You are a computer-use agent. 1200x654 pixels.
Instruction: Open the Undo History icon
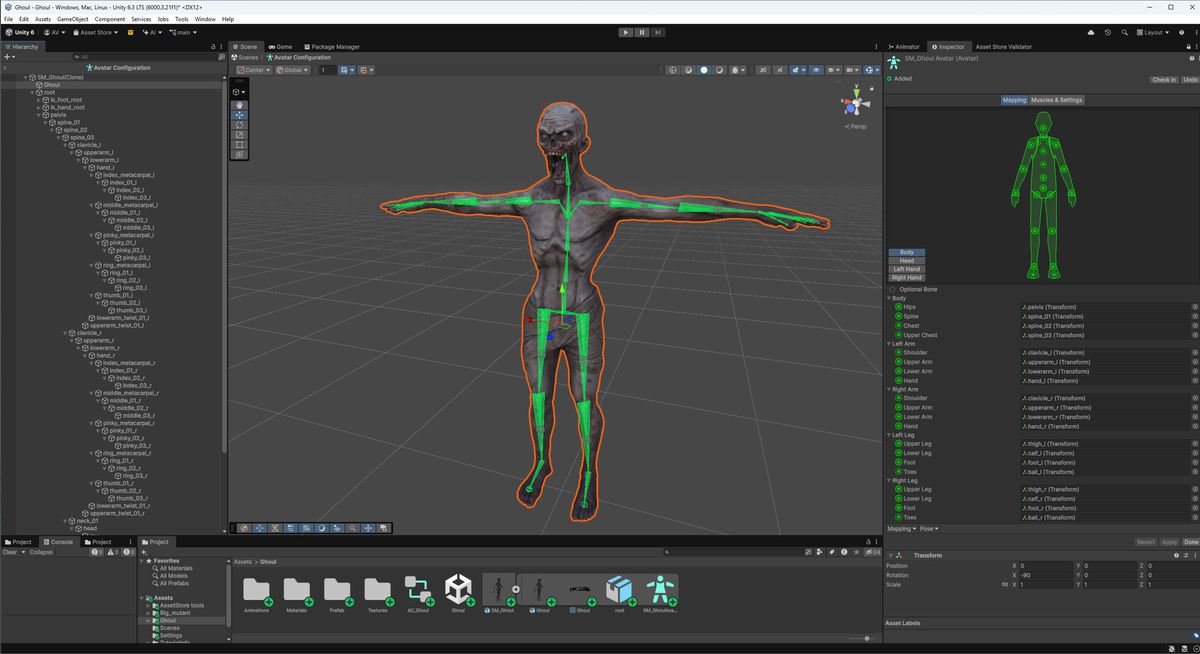[x=1108, y=32]
